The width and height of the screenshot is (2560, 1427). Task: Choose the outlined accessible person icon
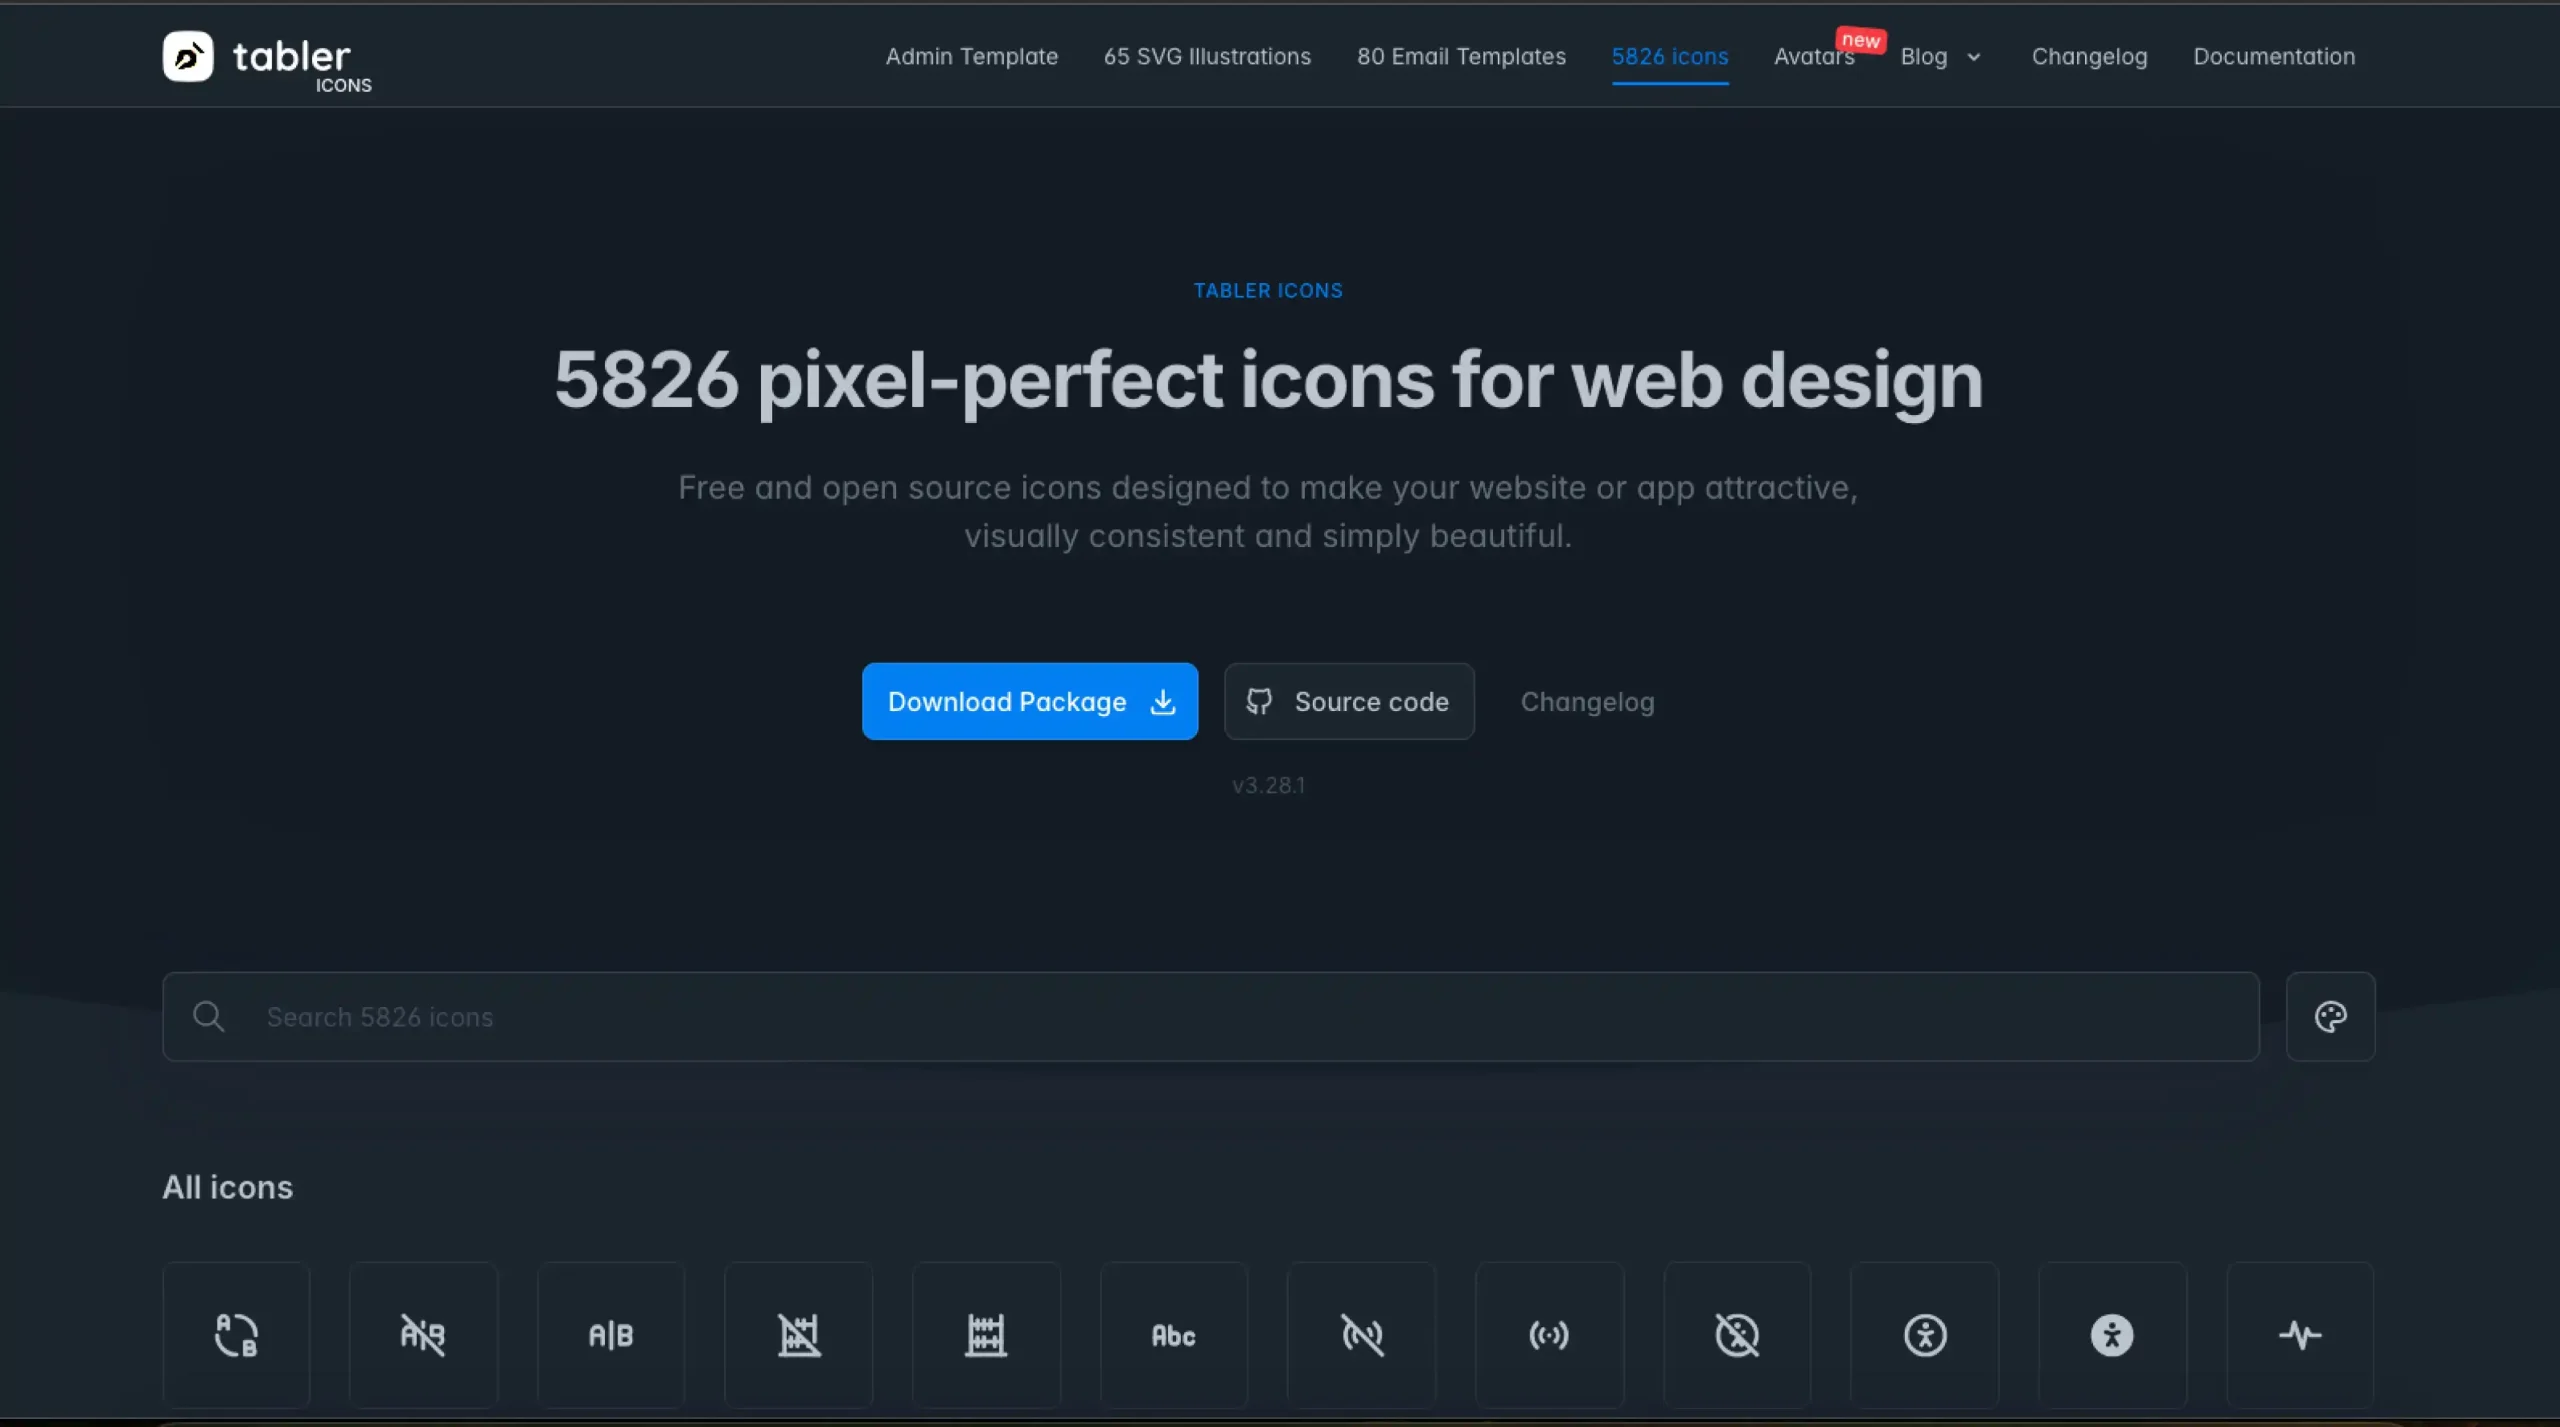pos(1925,1335)
